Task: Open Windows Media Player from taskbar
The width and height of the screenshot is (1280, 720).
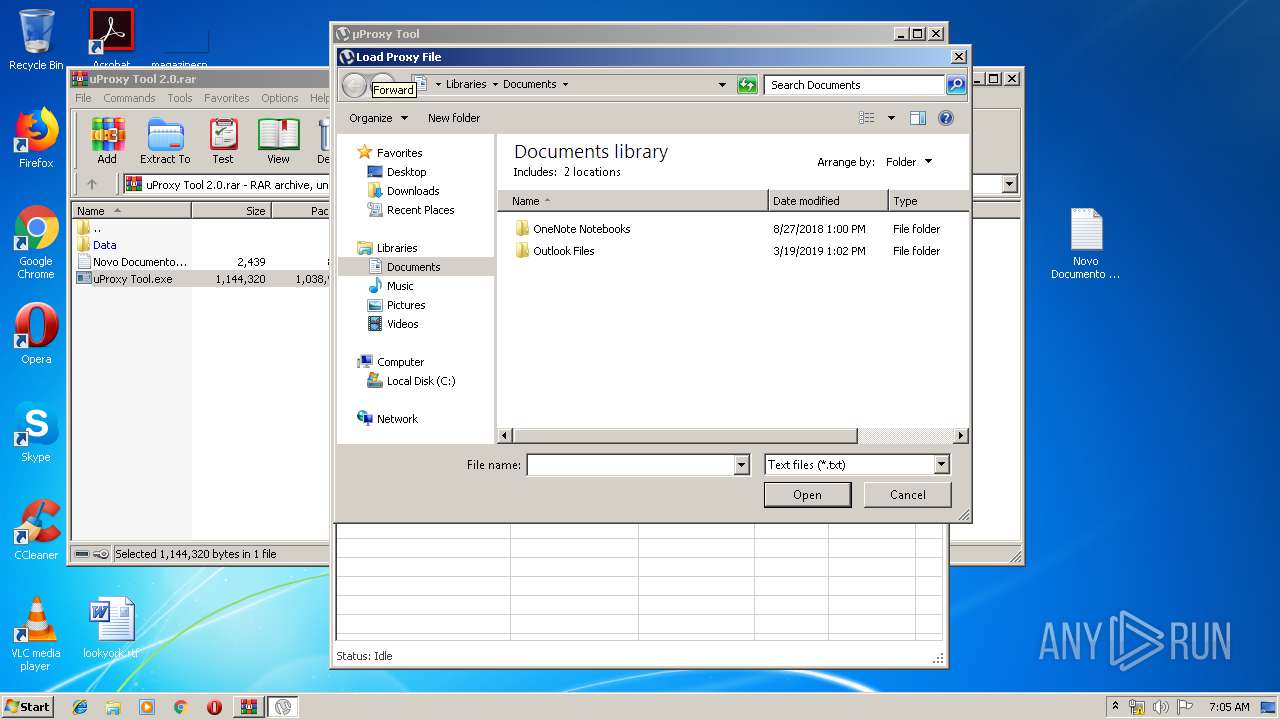Action: click(x=147, y=707)
